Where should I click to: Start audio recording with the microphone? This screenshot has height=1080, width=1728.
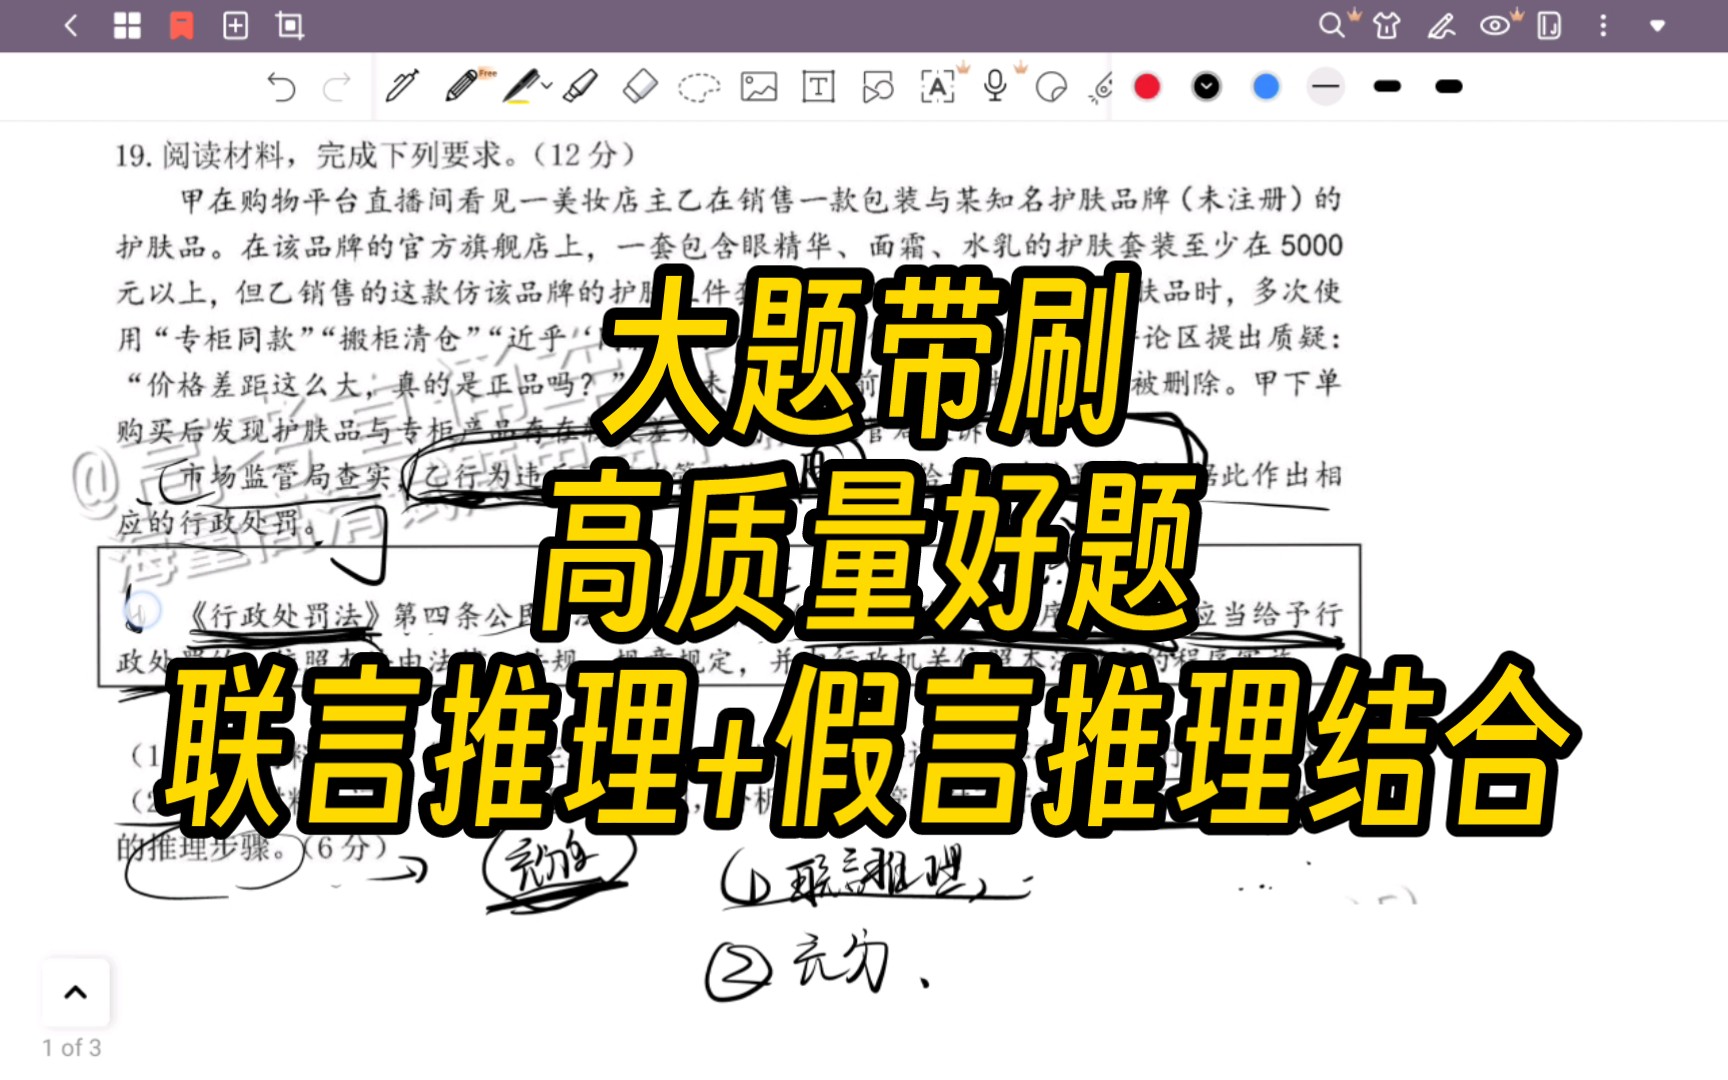[x=995, y=87]
